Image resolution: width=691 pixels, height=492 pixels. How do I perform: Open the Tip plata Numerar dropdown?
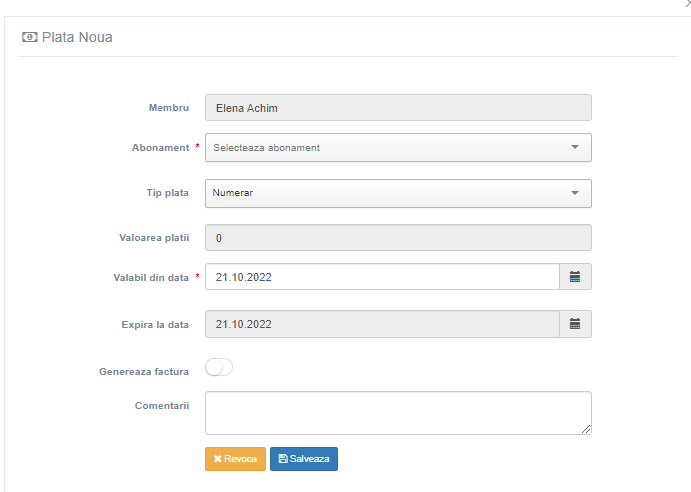398,193
